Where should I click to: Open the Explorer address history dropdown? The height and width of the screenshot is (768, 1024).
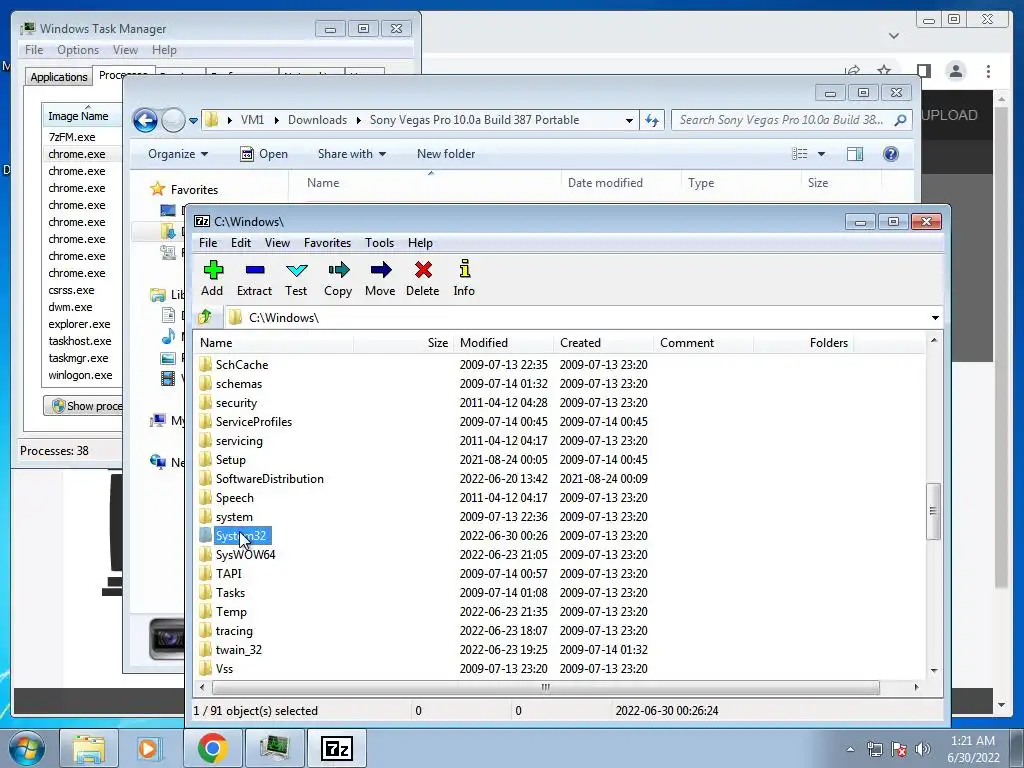pyautogui.click(x=629, y=120)
